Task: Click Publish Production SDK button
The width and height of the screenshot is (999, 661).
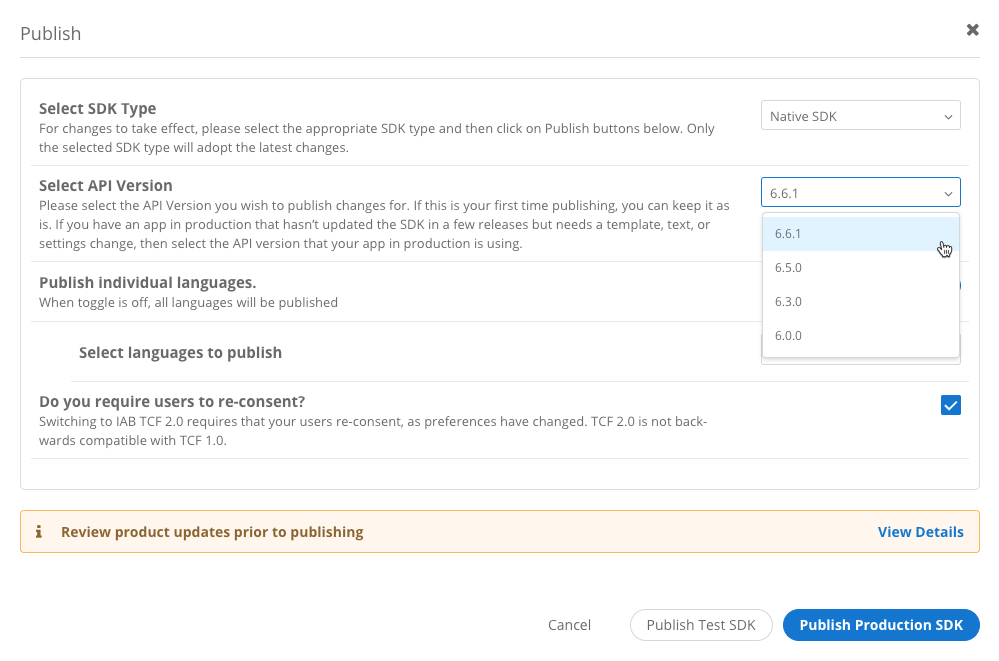Action: [x=880, y=625]
